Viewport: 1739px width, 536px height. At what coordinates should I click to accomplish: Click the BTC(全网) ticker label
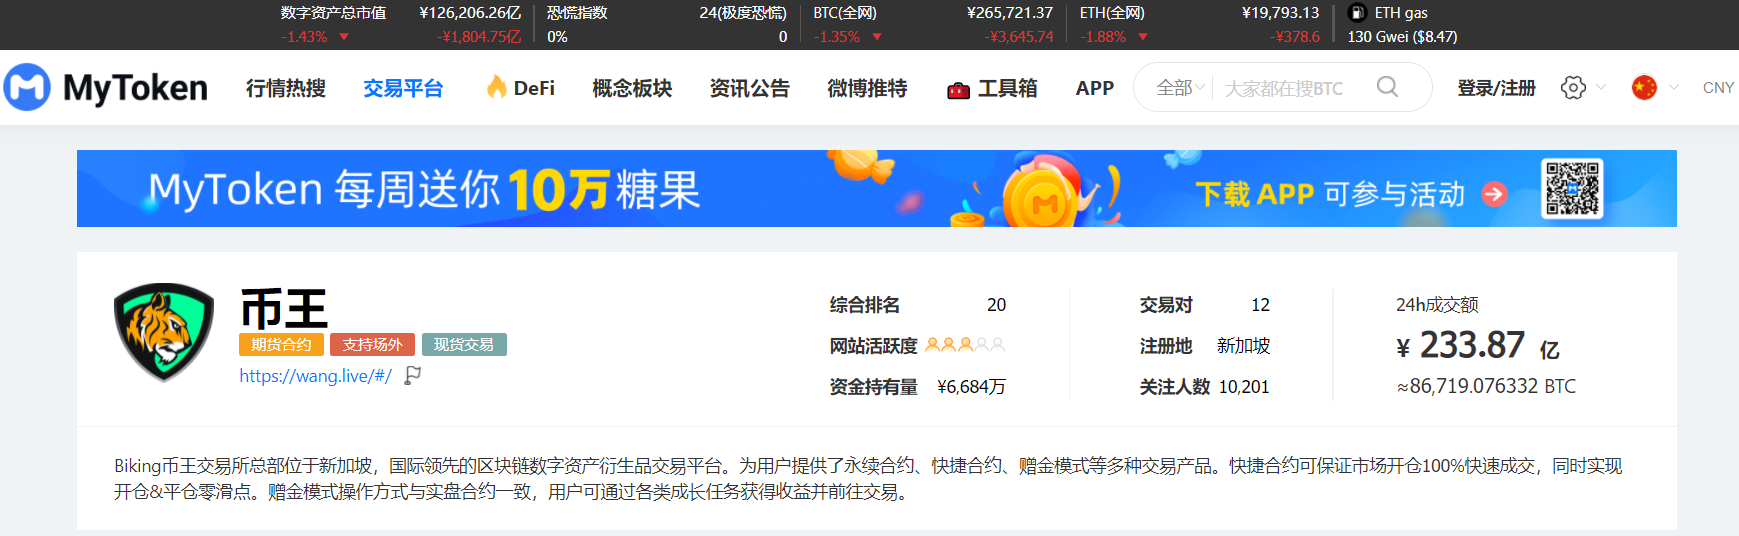[845, 13]
